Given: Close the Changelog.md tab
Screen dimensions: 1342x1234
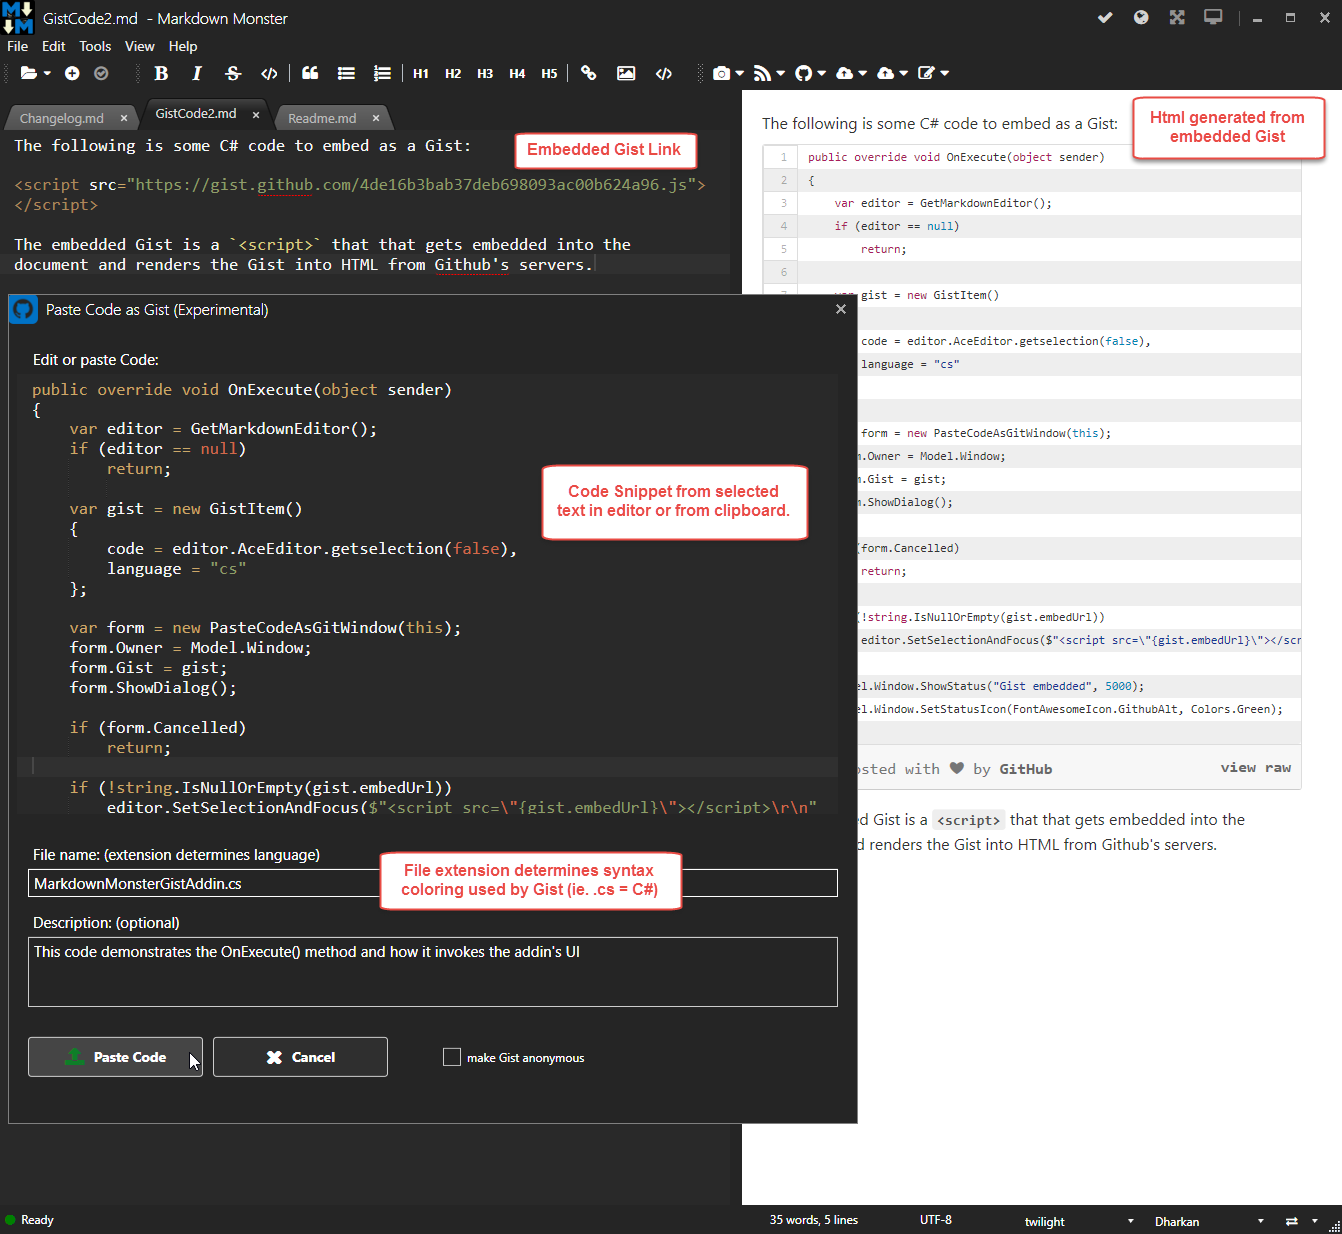Looking at the screenshot, I should click(124, 118).
